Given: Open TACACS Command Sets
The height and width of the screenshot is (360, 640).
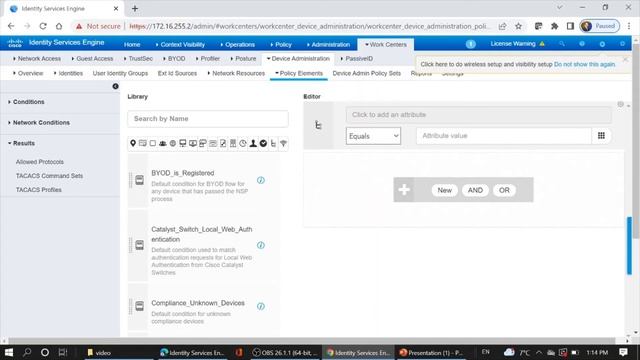Looking at the screenshot, I should tap(49, 176).
